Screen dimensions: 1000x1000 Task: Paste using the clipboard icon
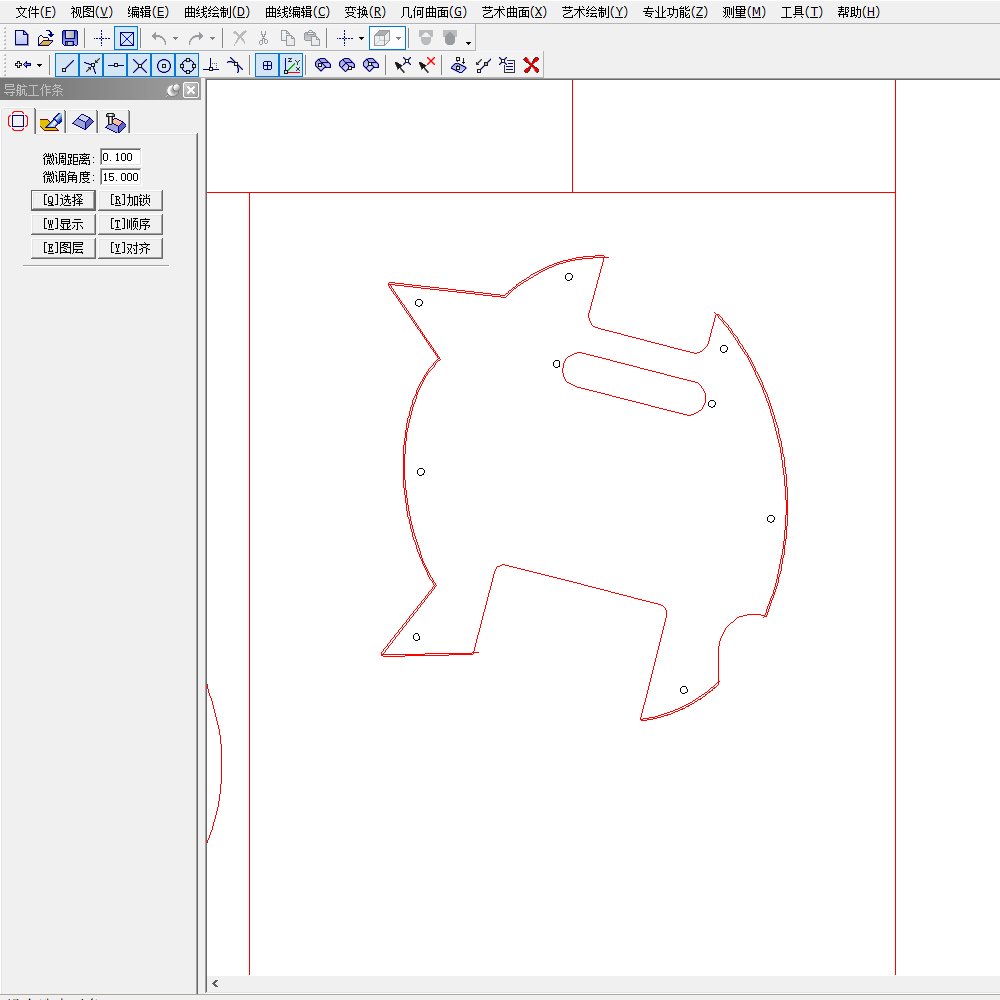tap(312, 38)
